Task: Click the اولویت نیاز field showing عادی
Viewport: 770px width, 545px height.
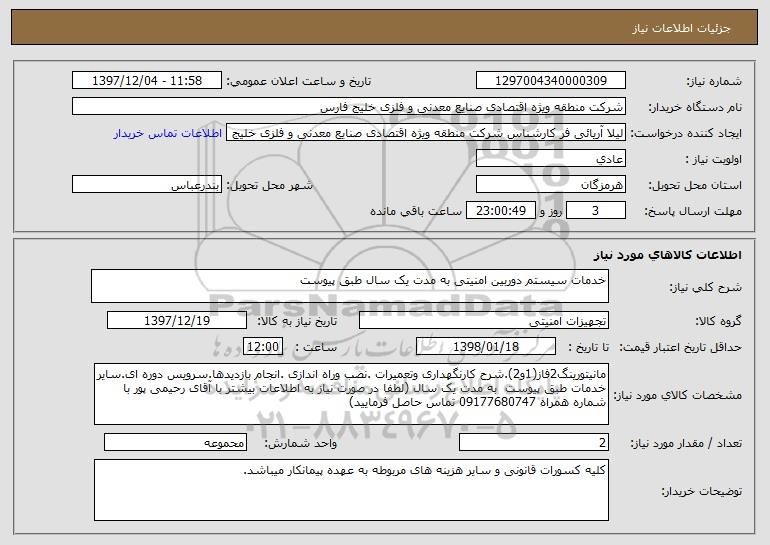Action: click(550, 159)
